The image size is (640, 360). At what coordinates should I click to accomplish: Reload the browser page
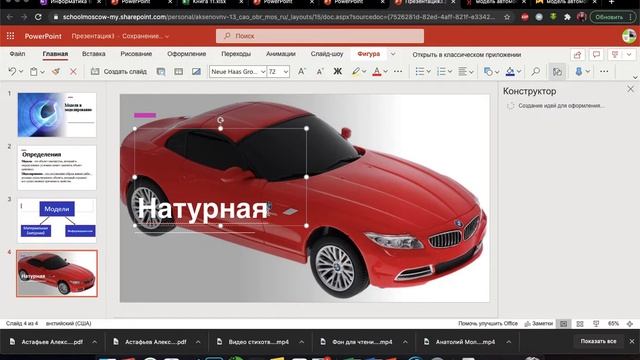(38, 17)
